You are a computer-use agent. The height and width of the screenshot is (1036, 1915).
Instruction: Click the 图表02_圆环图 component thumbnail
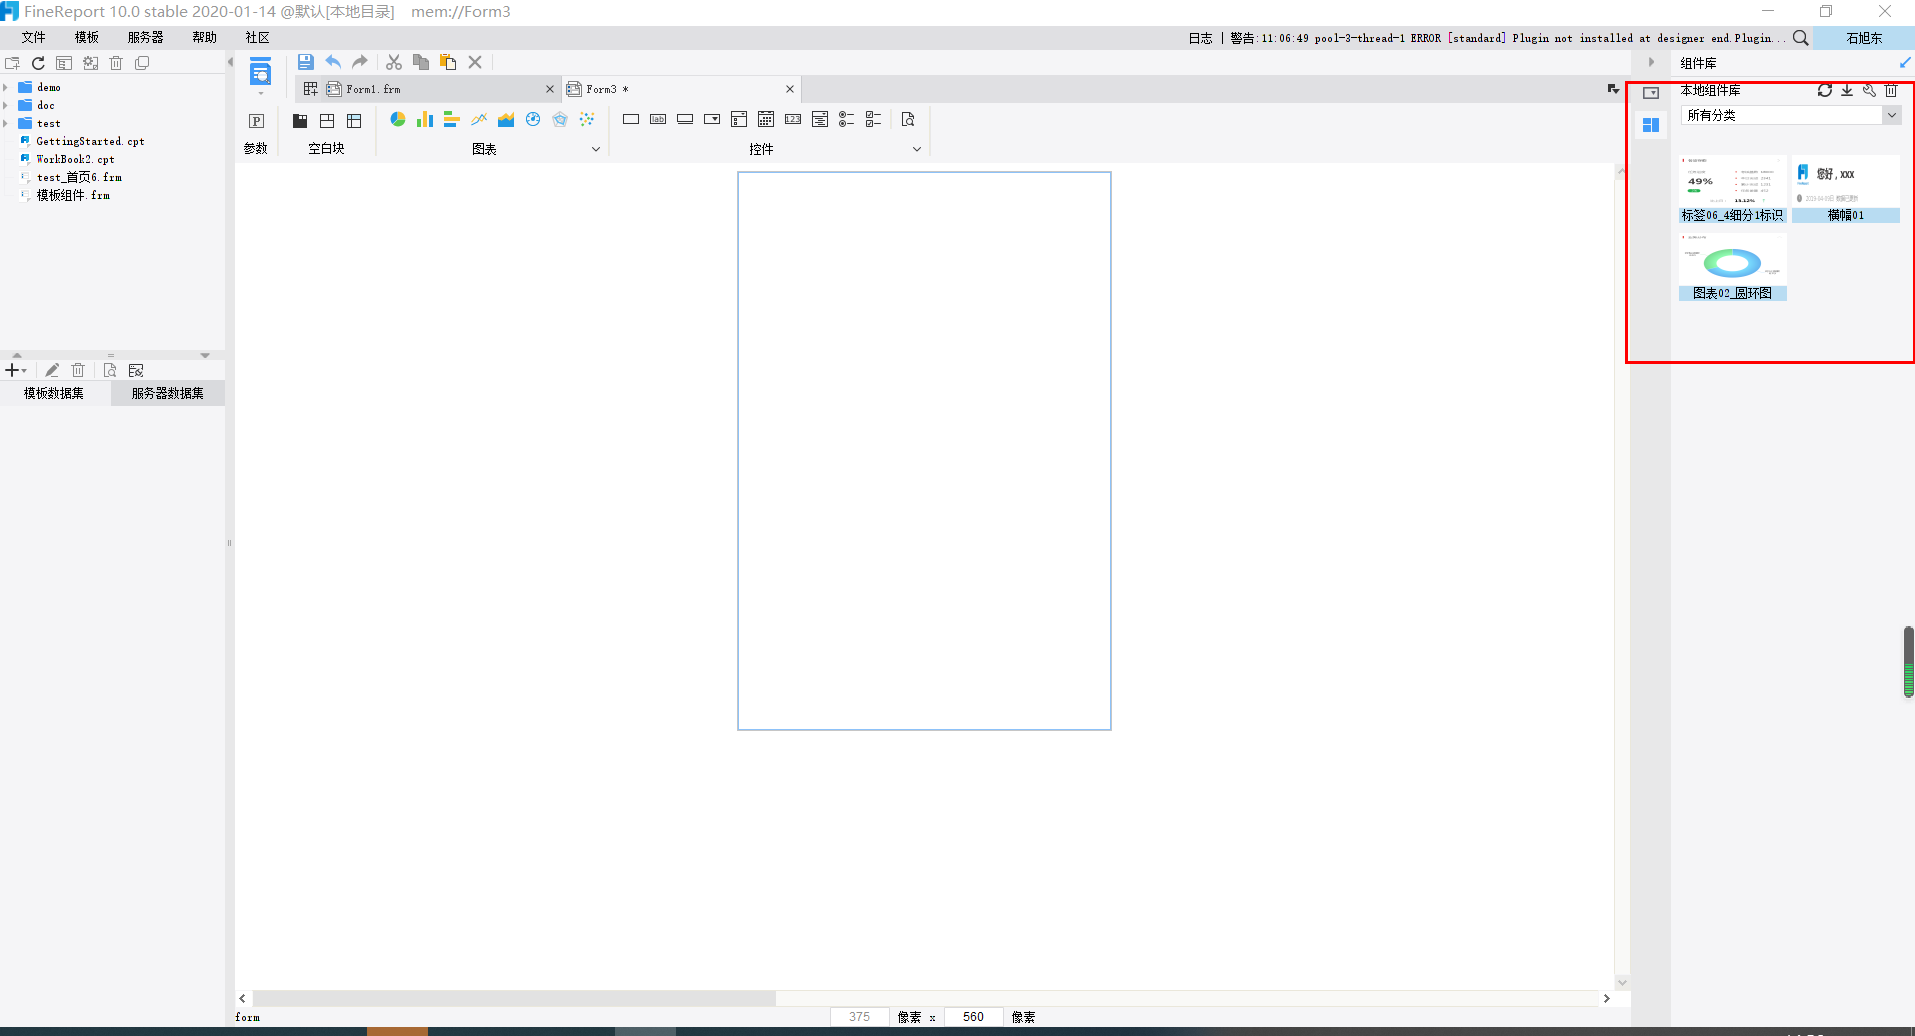click(x=1732, y=267)
